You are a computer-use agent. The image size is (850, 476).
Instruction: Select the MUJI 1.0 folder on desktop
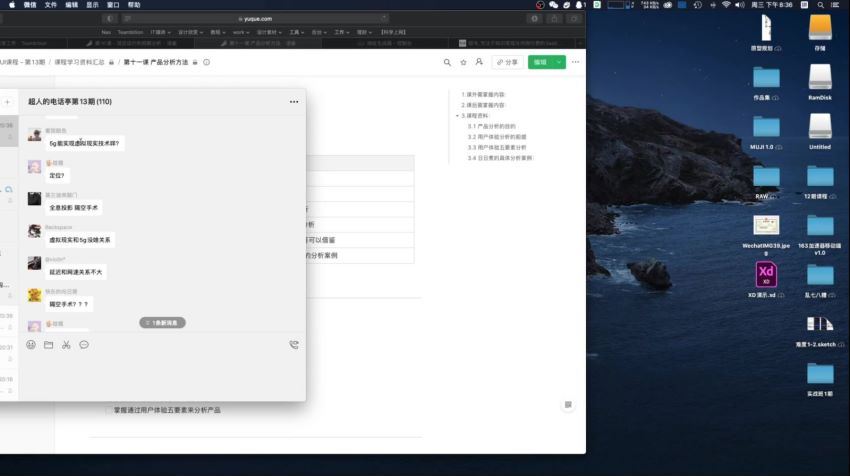pyautogui.click(x=766, y=127)
